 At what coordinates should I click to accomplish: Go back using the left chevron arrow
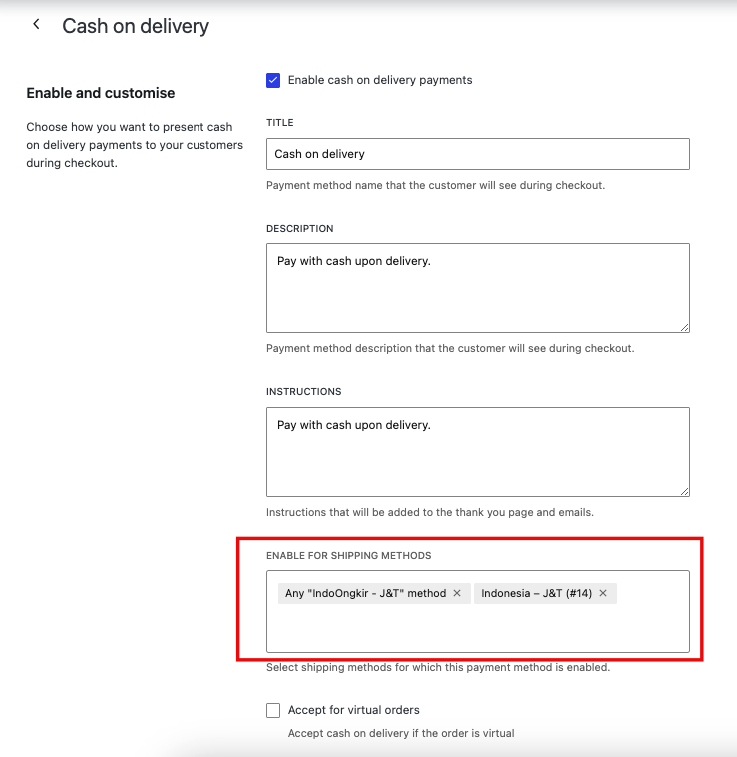coord(36,24)
